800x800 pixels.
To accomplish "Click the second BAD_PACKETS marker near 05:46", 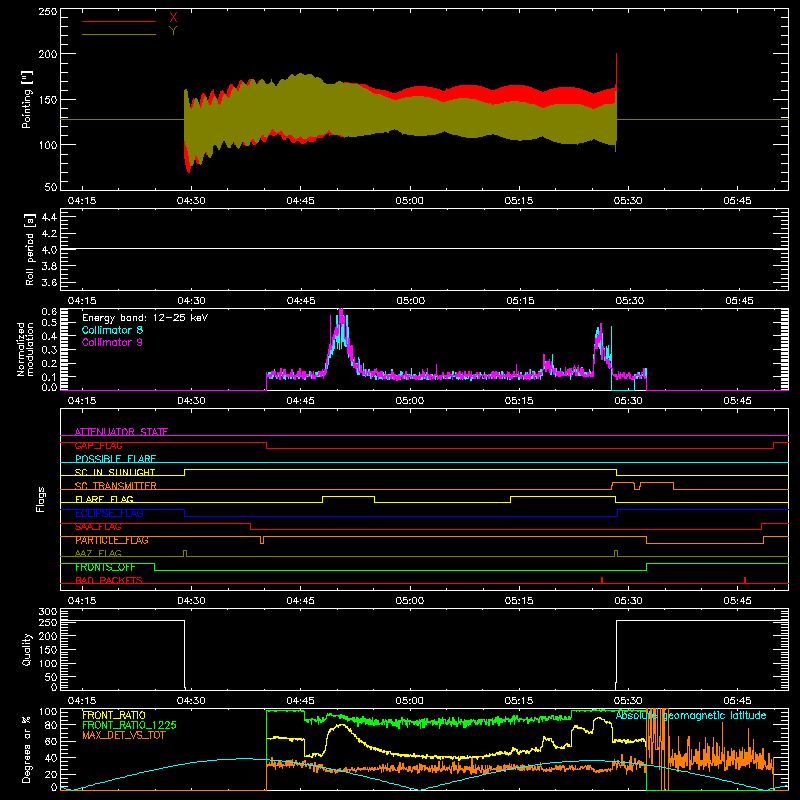I will click(x=745, y=580).
